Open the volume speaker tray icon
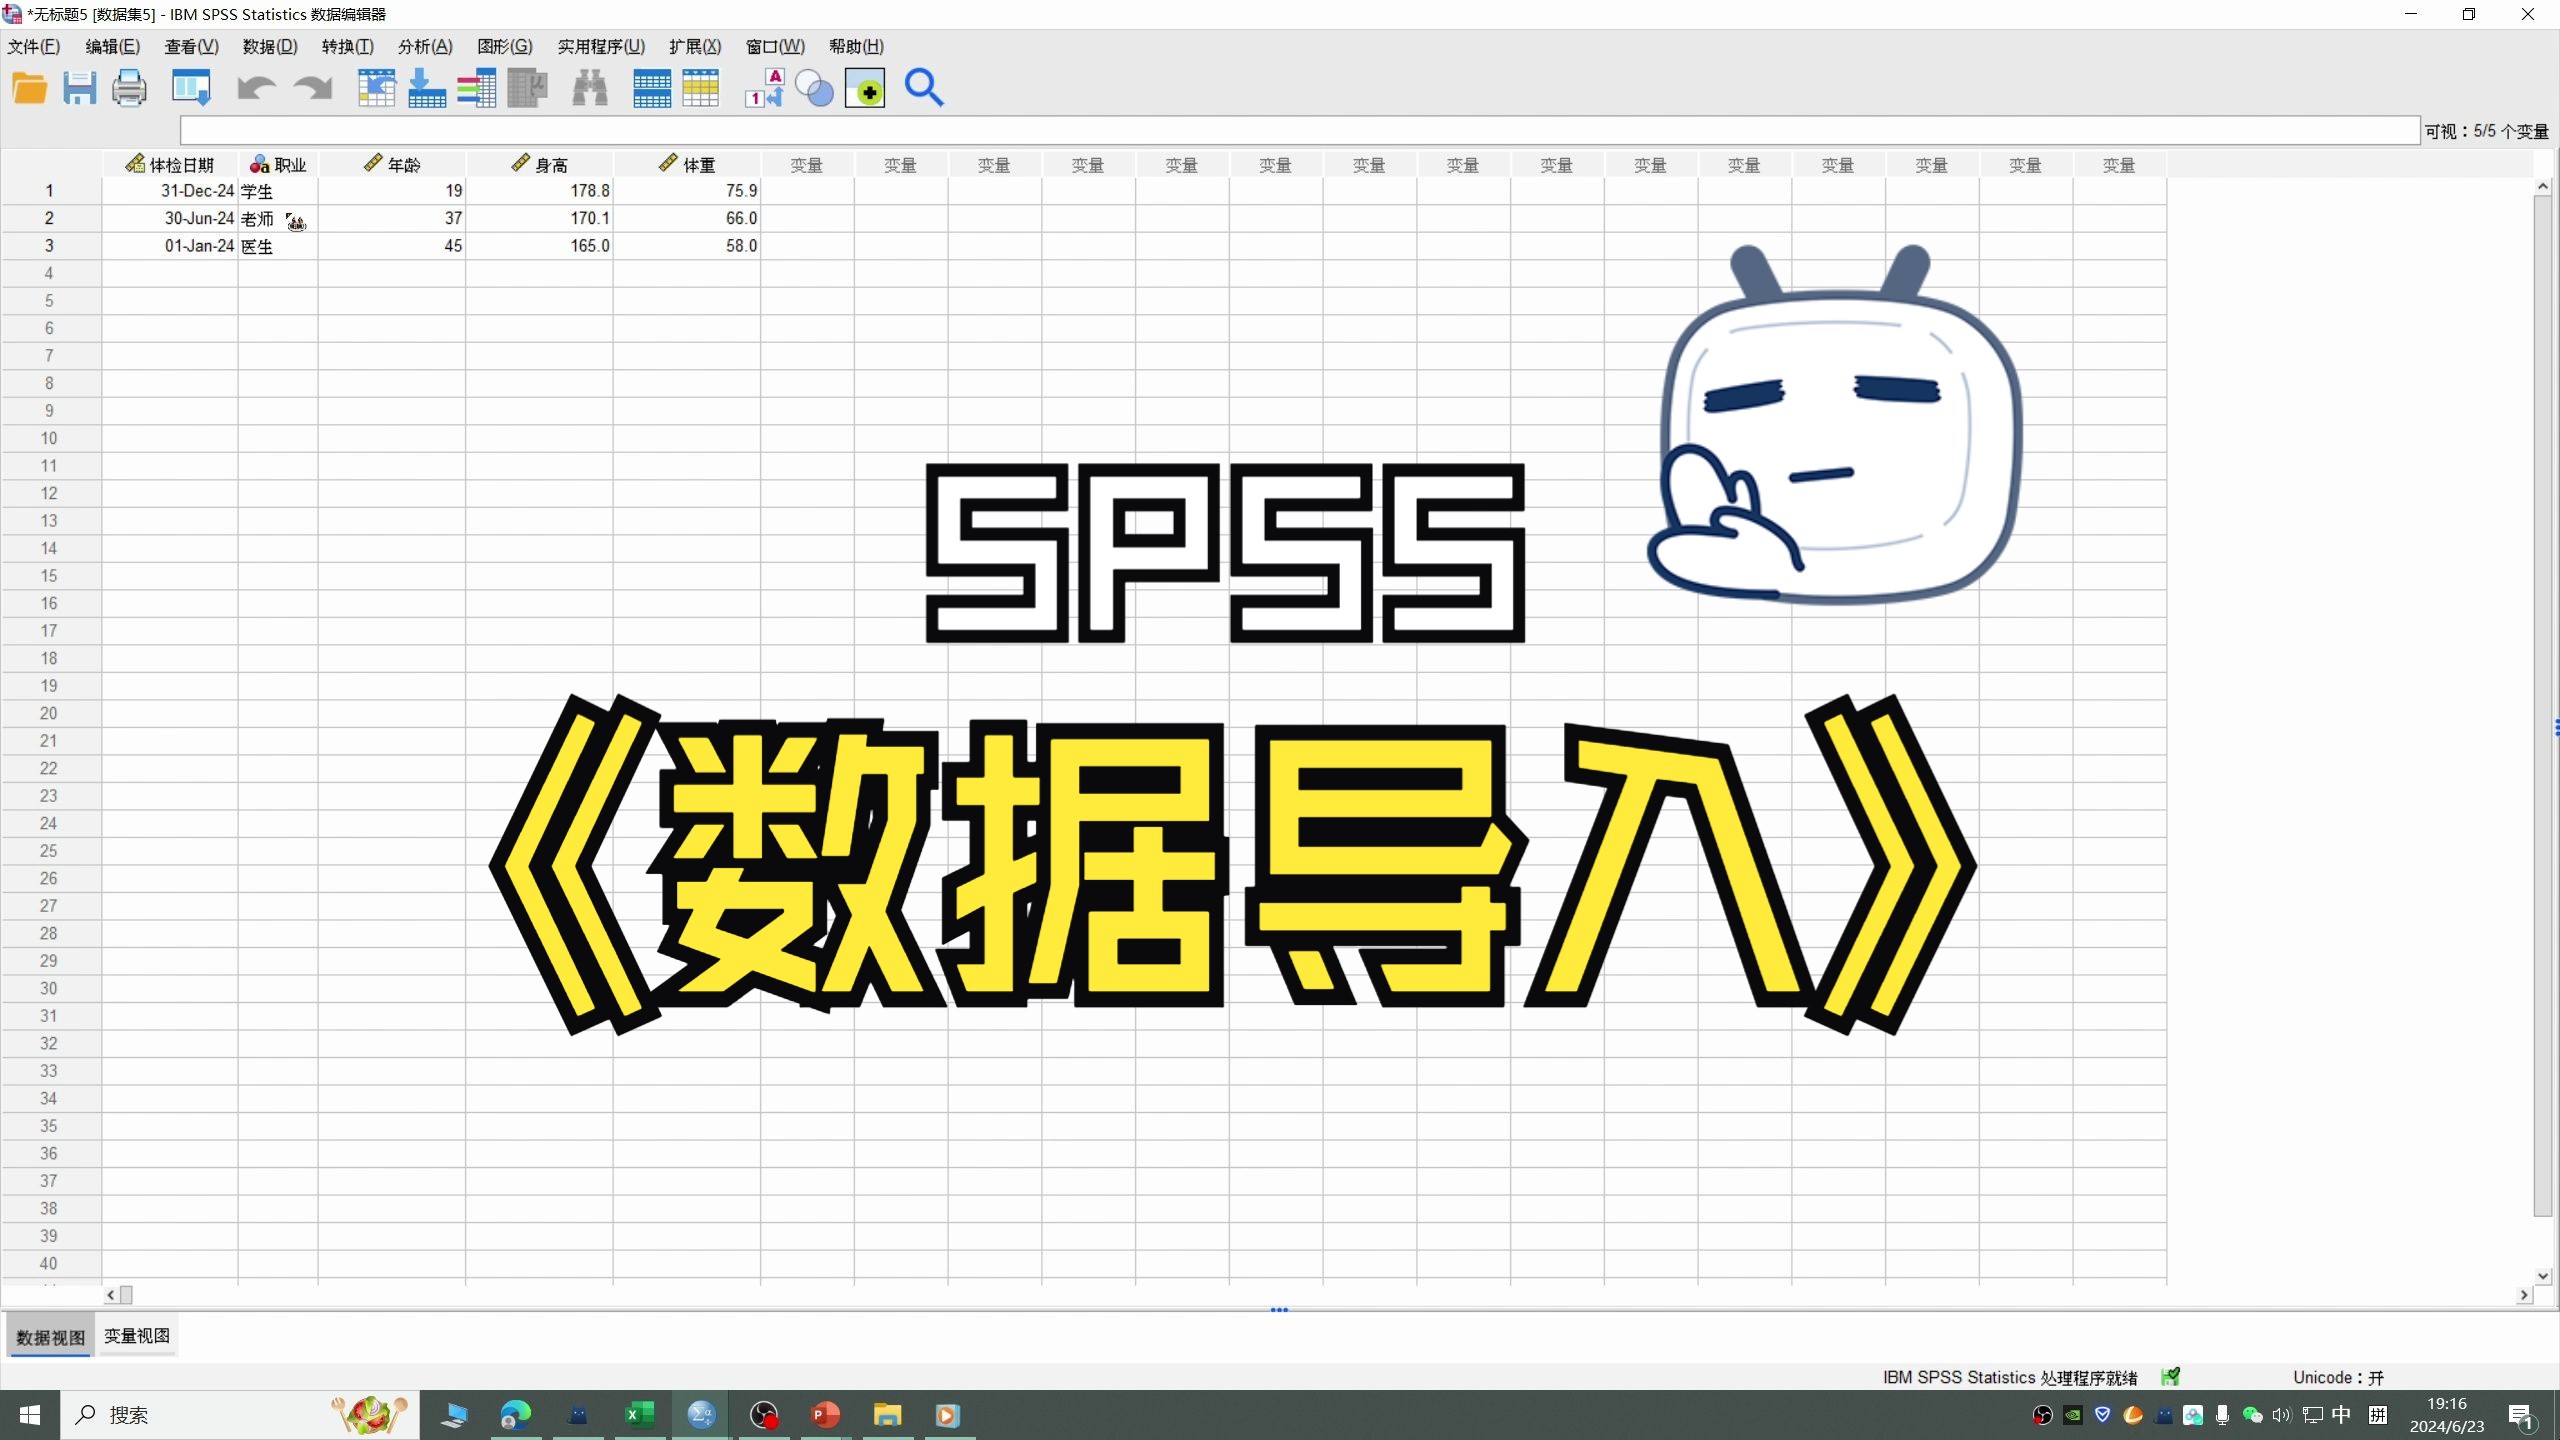The image size is (2560, 1440). [x=2282, y=1415]
